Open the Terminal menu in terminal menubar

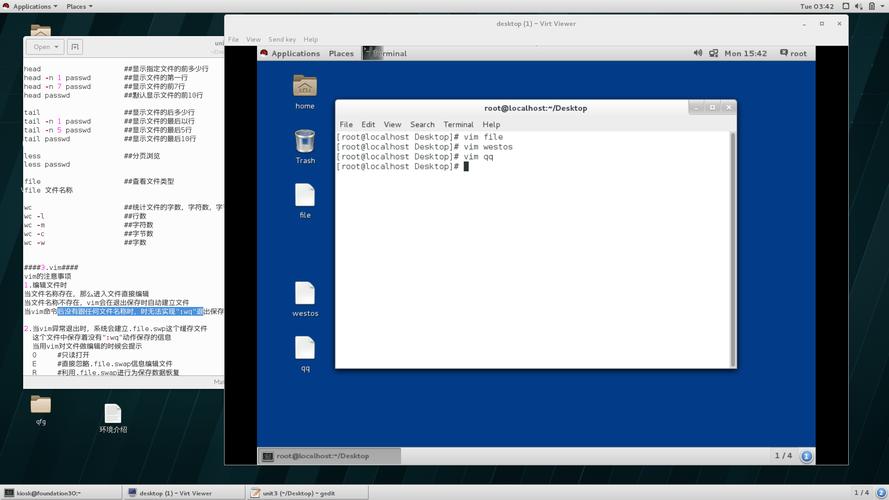458,125
